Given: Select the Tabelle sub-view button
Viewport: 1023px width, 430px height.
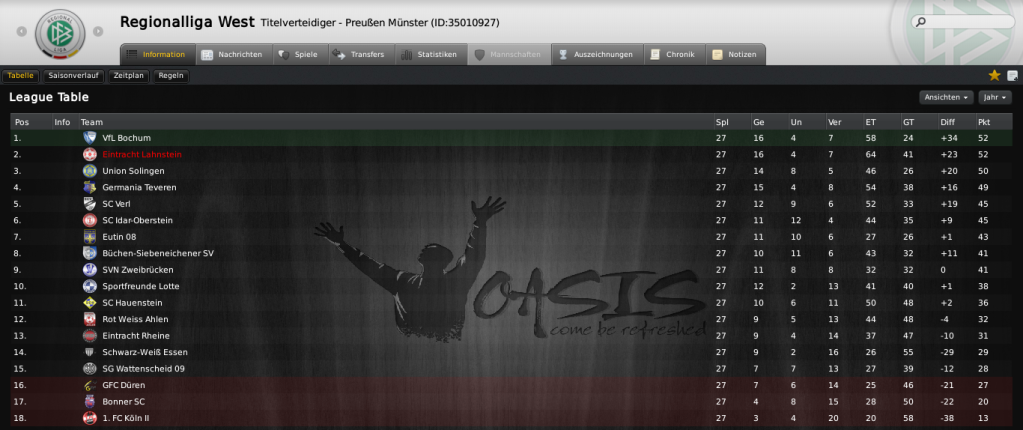Looking at the screenshot, I should (21, 76).
